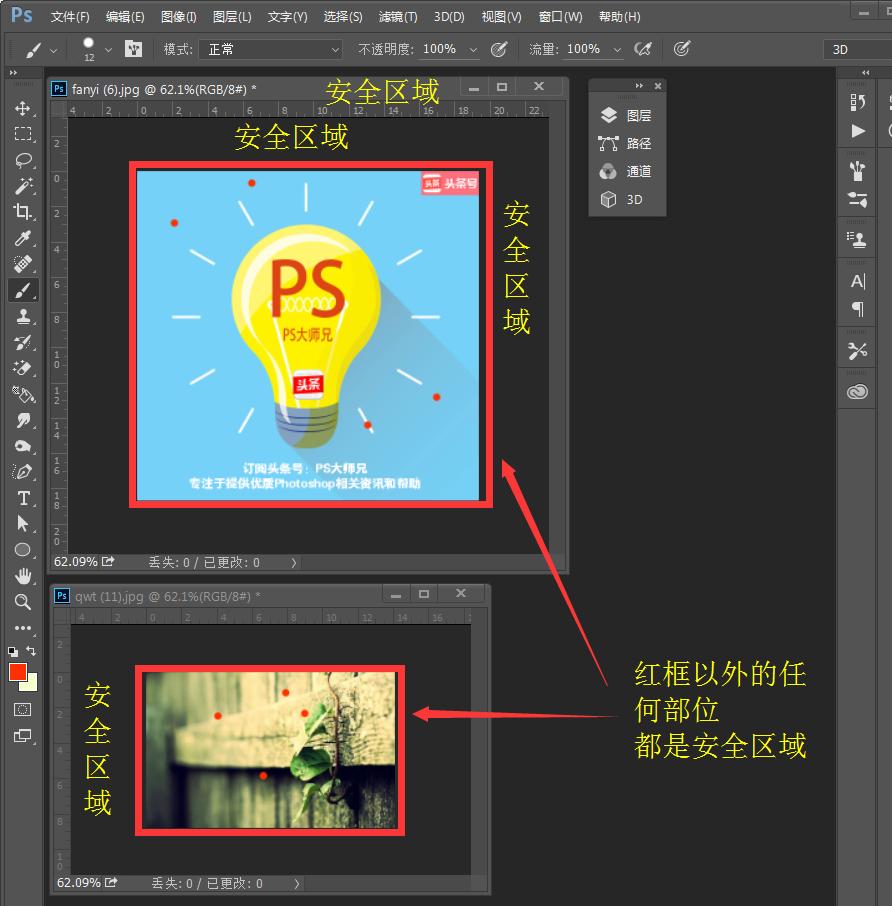Open the 滤镜 menu

pos(396,16)
